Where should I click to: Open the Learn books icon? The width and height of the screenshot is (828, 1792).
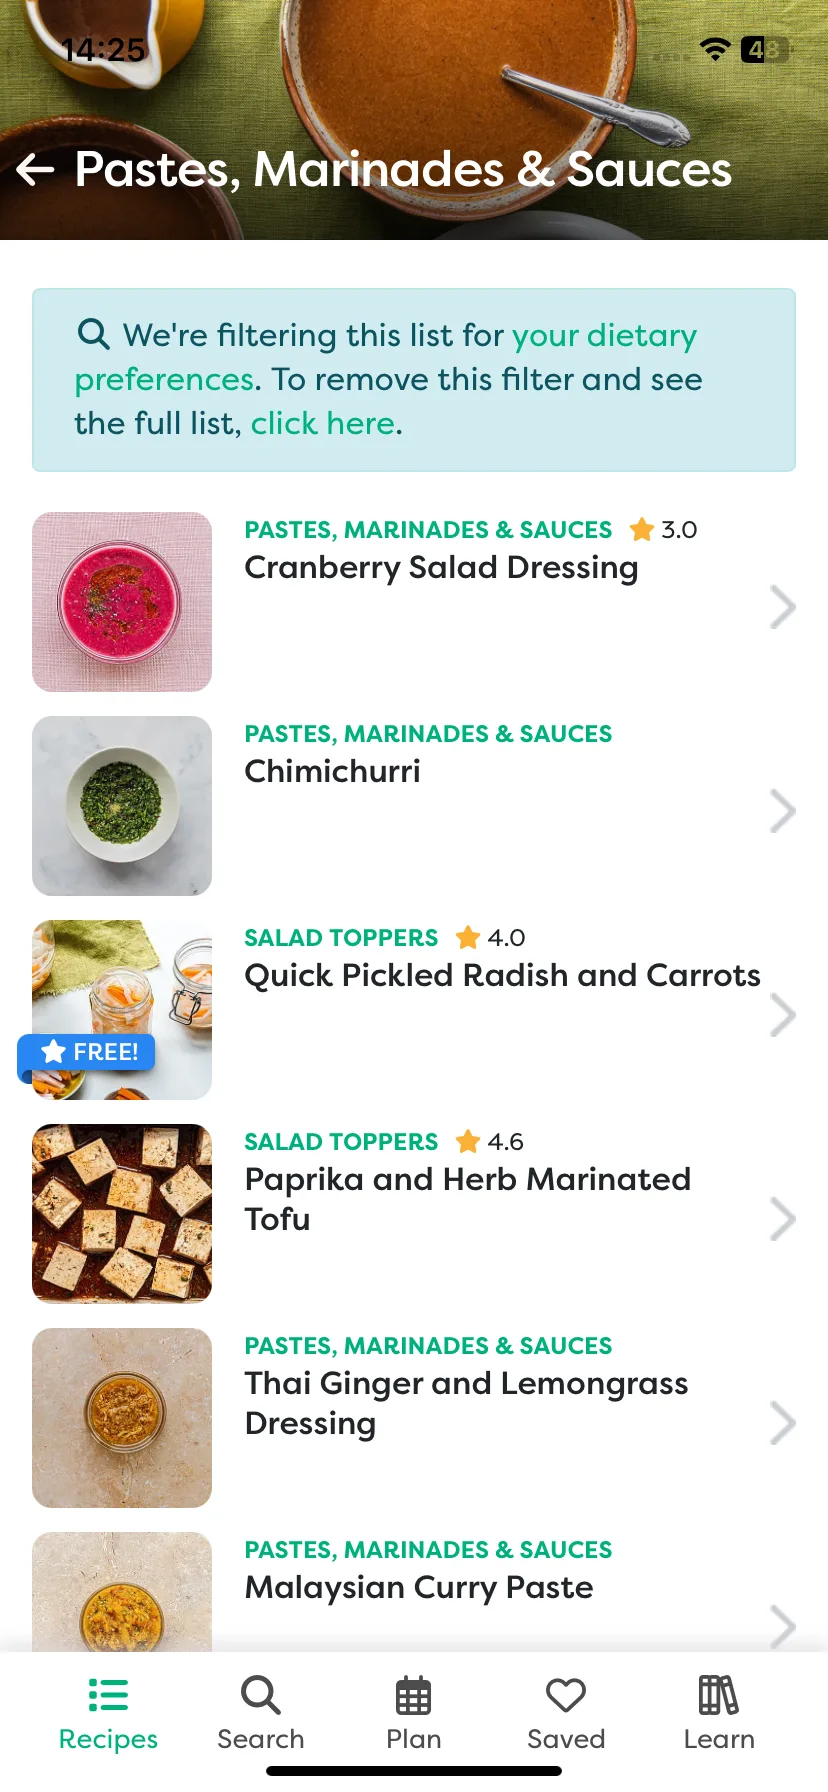[x=718, y=1695]
